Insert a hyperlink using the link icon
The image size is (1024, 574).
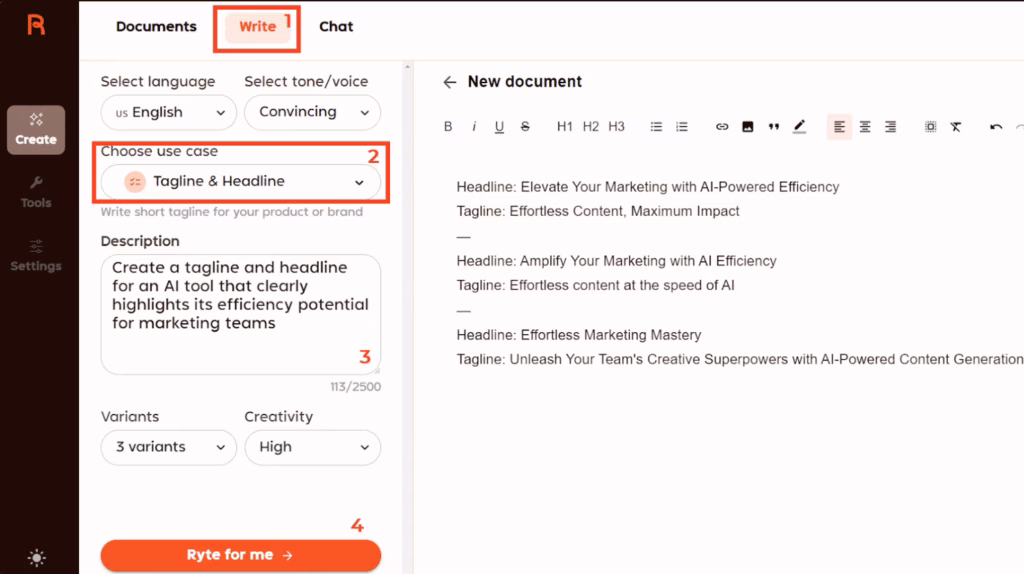click(722, 127)
